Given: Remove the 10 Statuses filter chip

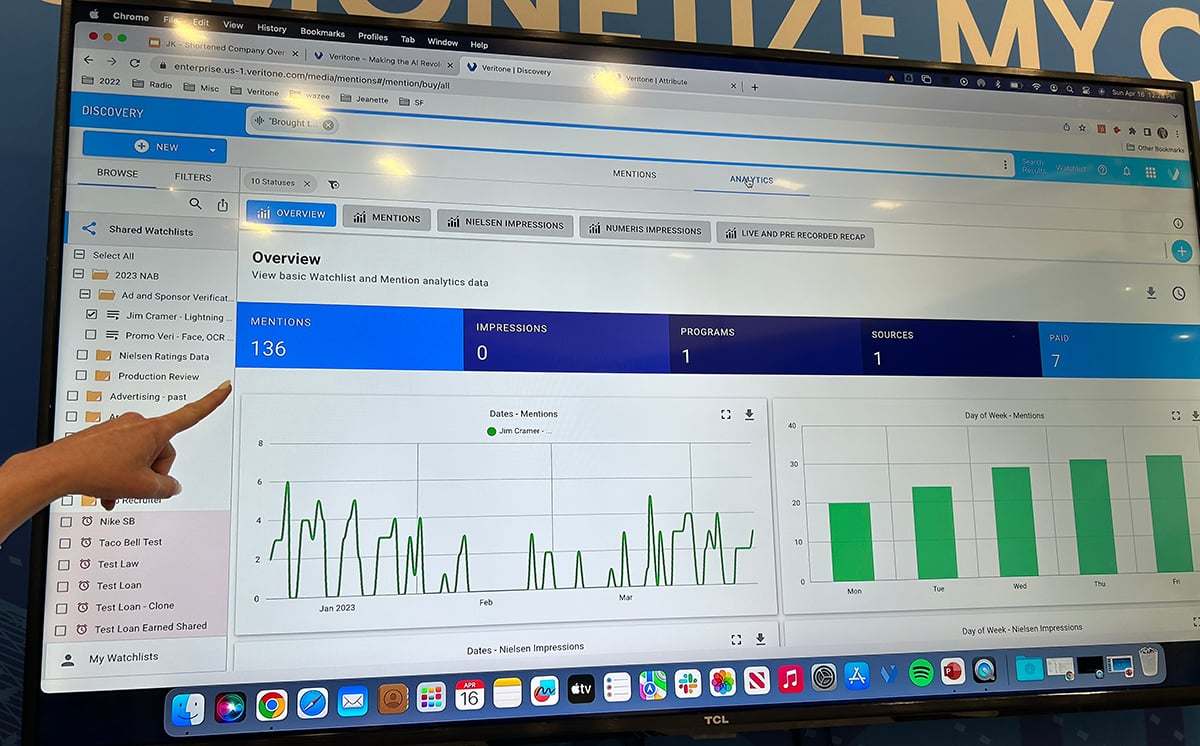Looking at the screenshot, I should point(307,183).
